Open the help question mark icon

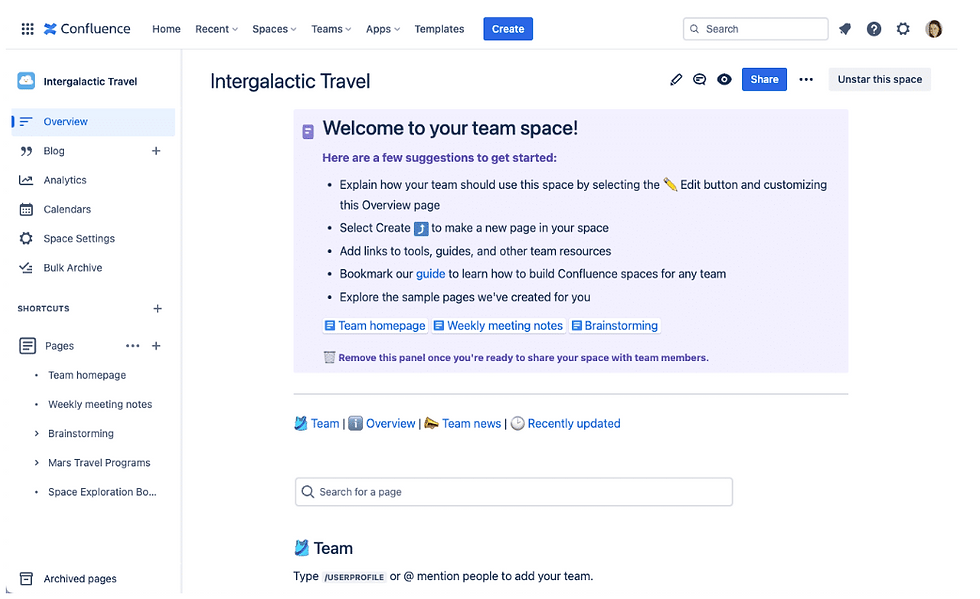pyautogui.click(x=873, y=29)
